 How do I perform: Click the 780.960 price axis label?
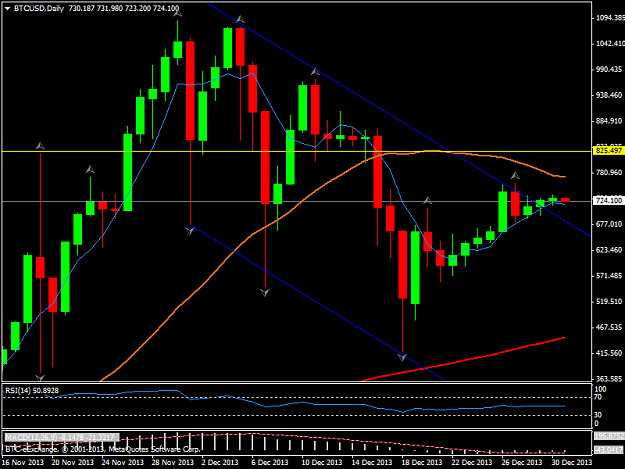click(x=609, y=173)
